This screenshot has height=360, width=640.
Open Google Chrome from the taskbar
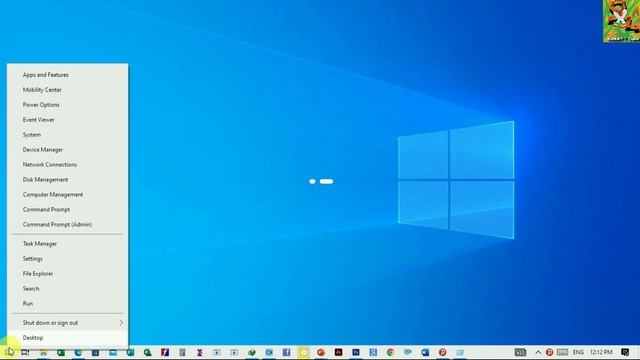[x=391, y=352]
